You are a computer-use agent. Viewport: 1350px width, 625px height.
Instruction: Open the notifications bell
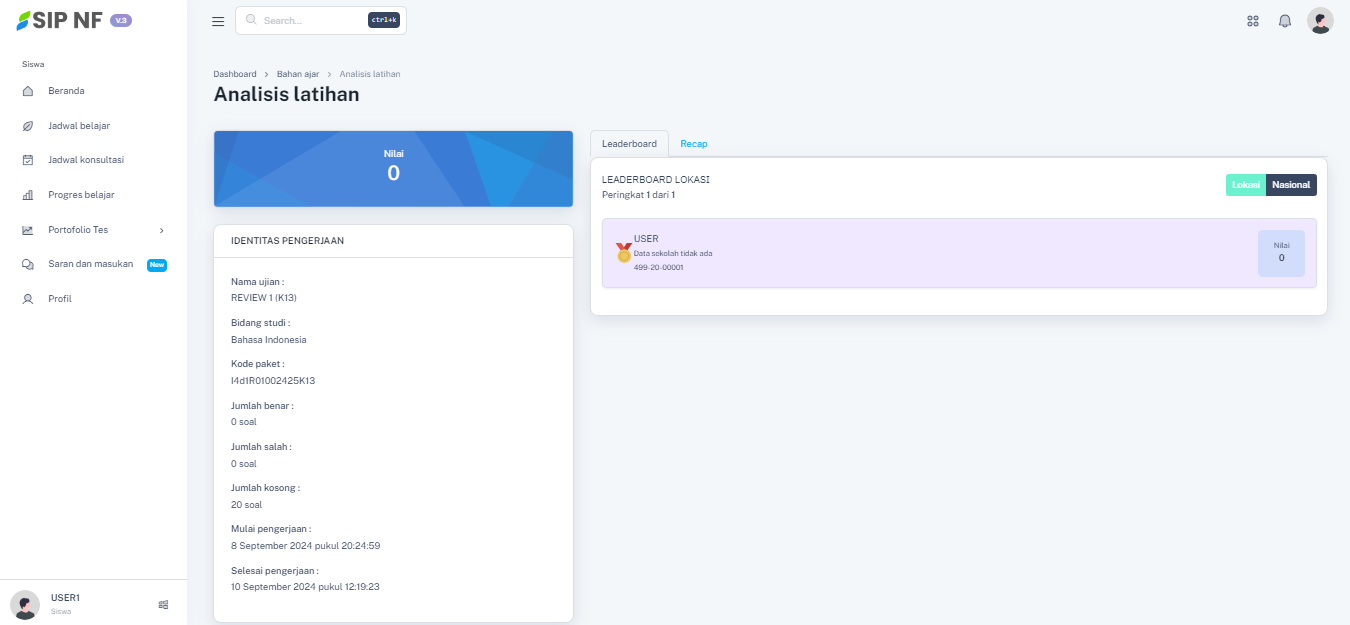[x=1285, y=21]
